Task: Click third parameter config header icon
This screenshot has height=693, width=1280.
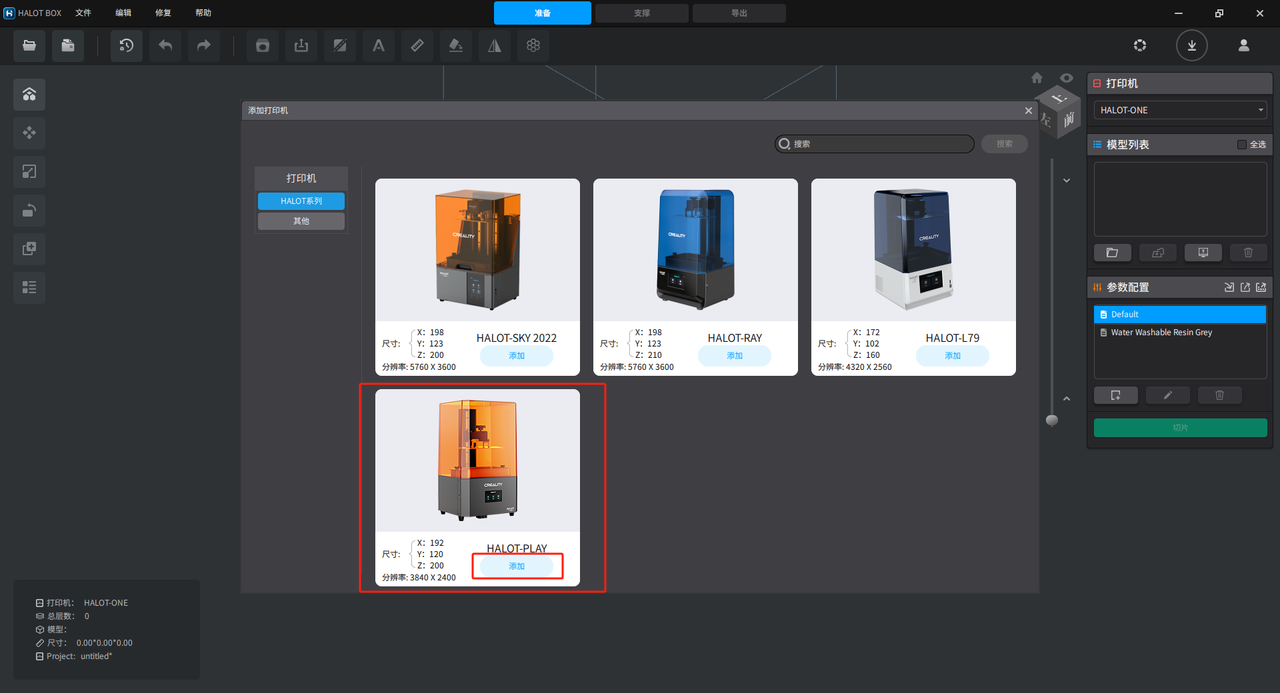Action: coord(1261,287)
